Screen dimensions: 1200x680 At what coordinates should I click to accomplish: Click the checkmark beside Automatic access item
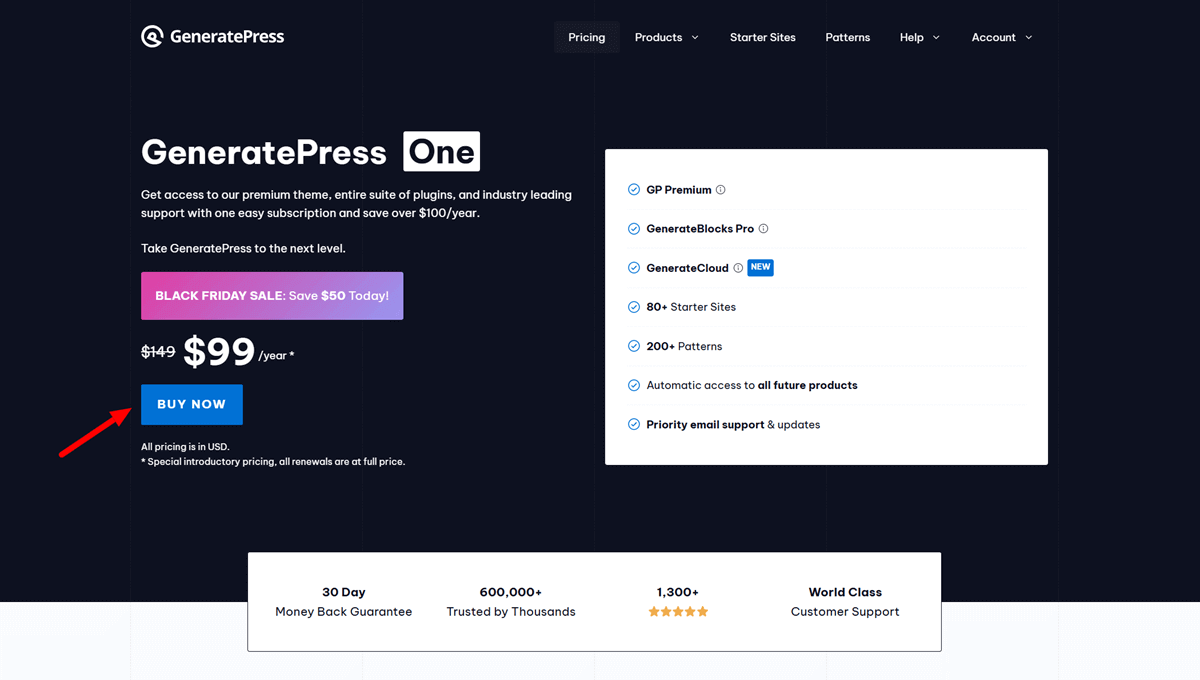633,385
